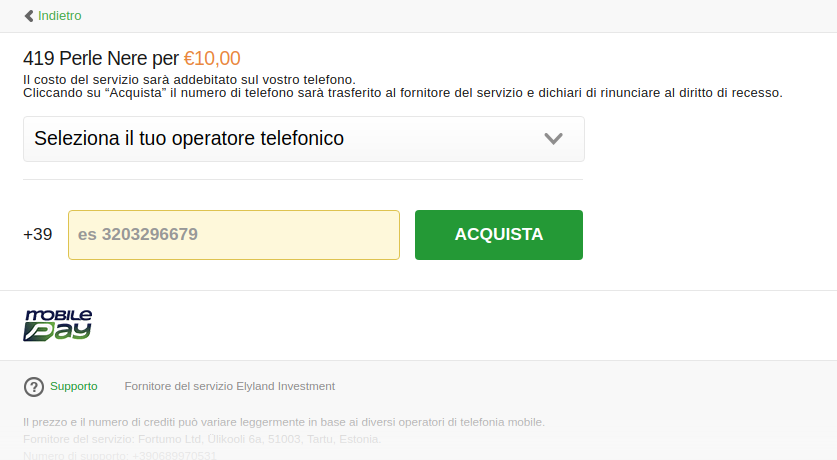This screenshot has width=837, height=460.
Task: Click 'Il costo del servizio' billing notice
Action: (x=189, y=79)
